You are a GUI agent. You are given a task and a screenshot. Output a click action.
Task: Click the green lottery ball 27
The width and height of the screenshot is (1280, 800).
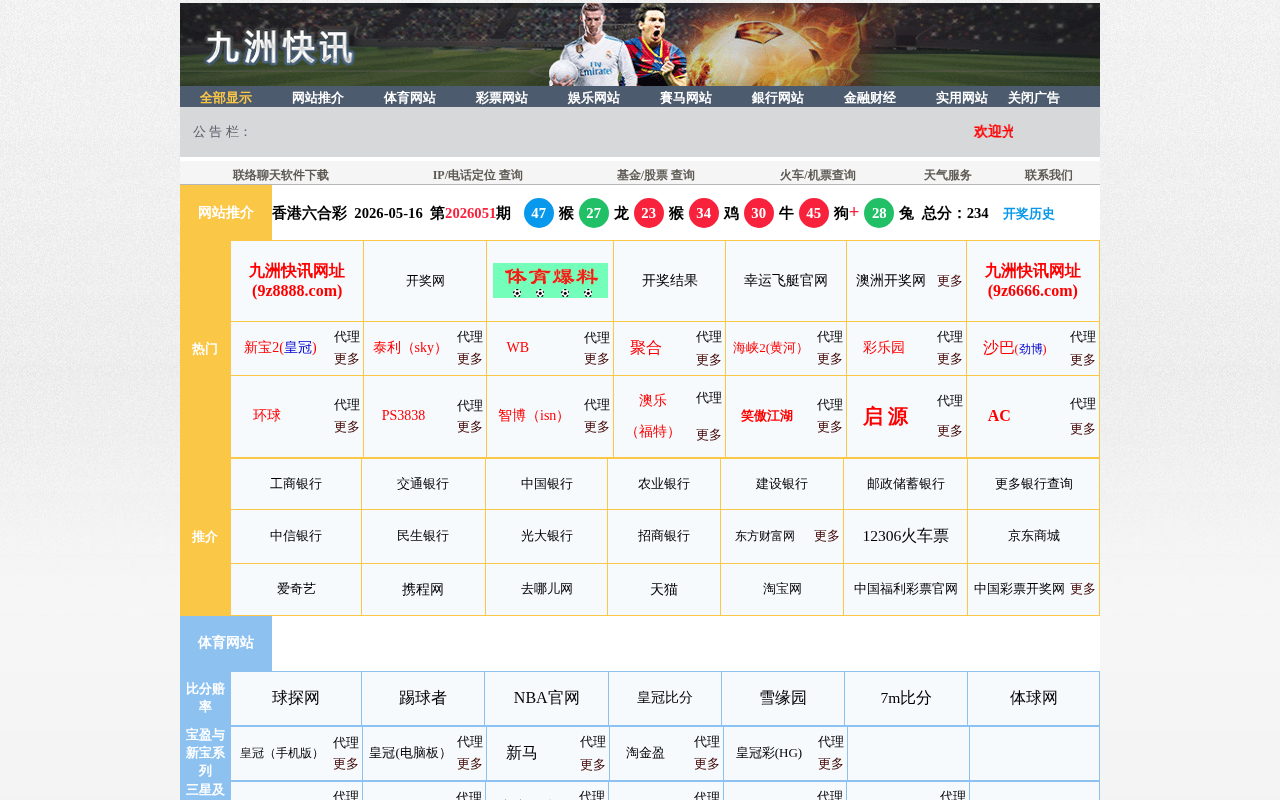coord(594,213)
